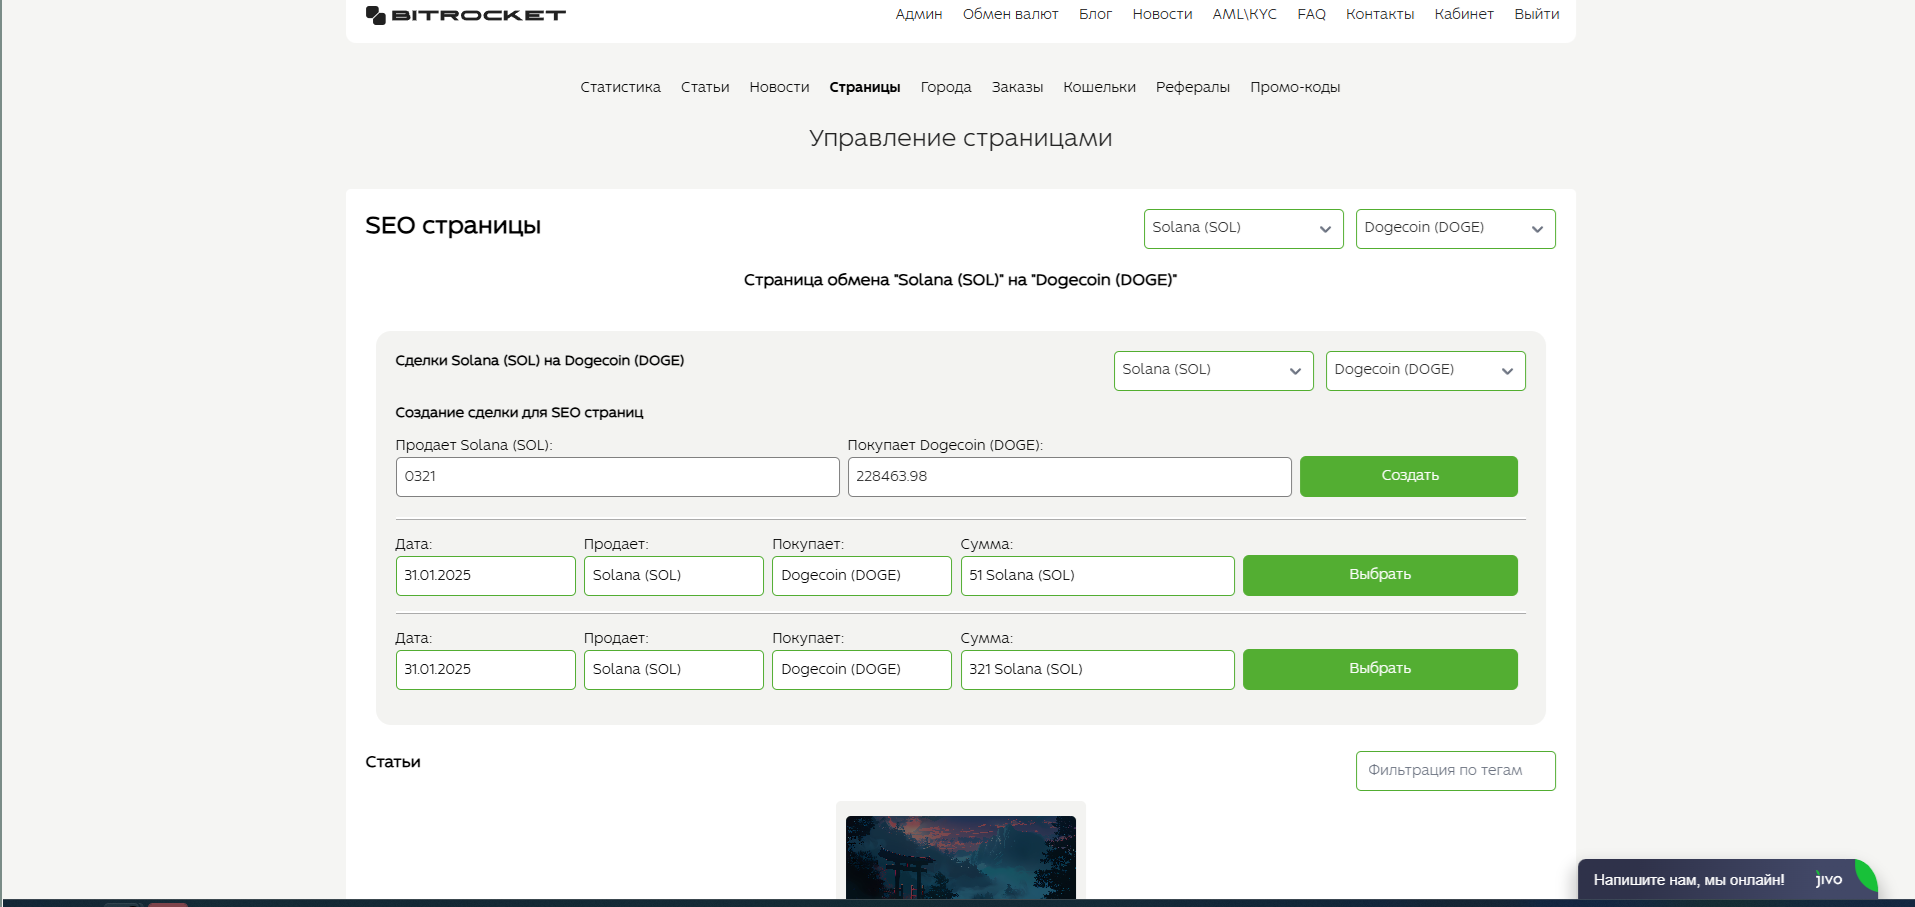Click Выбрать for the 321 Solana deal
The image size is (1915, 907).
pyautogui.click(x=1380, y=669)
